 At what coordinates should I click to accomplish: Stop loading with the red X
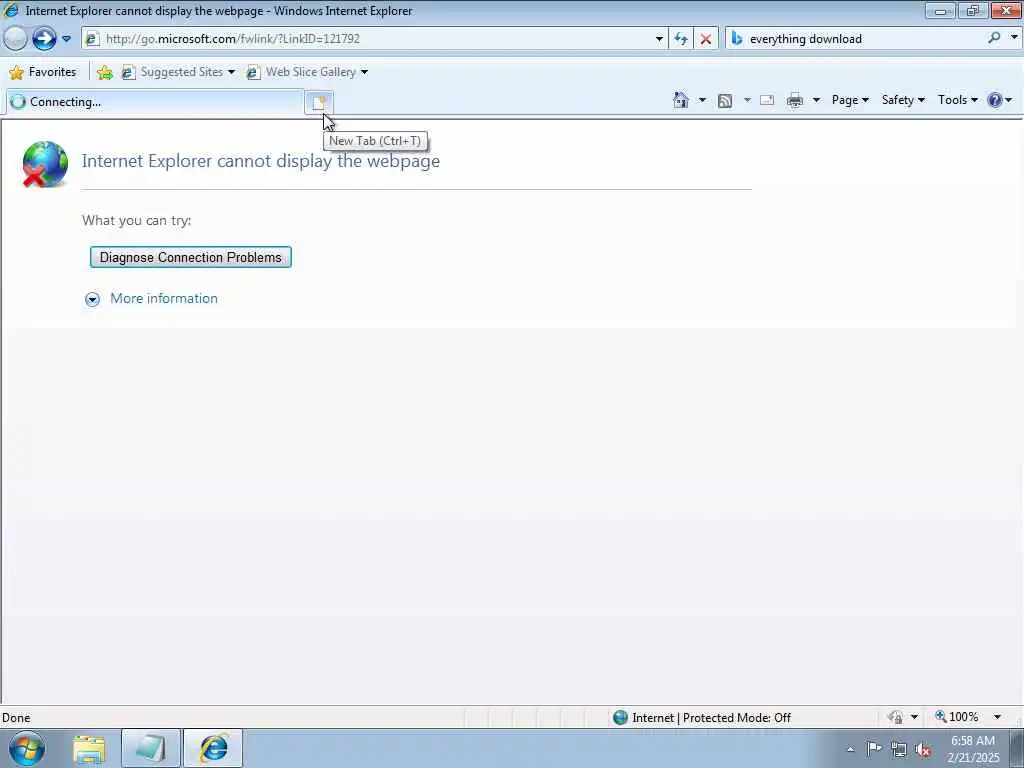click(x=706, y=39)
